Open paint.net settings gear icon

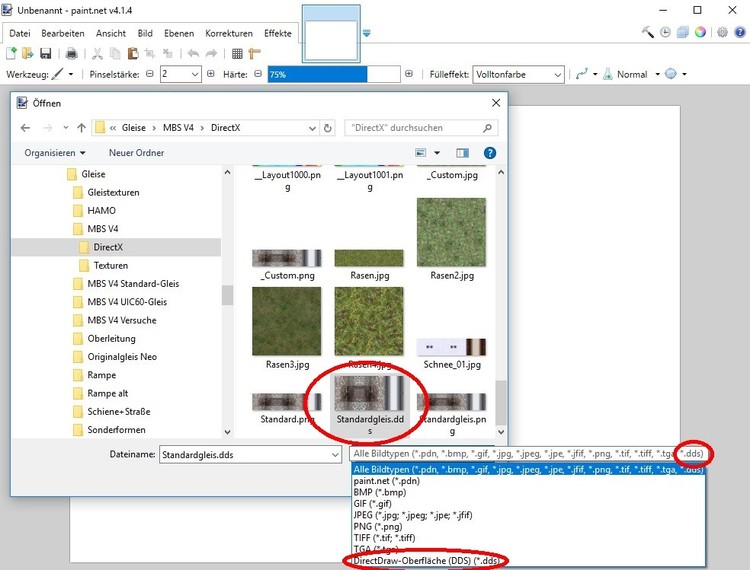click(722, 32)
